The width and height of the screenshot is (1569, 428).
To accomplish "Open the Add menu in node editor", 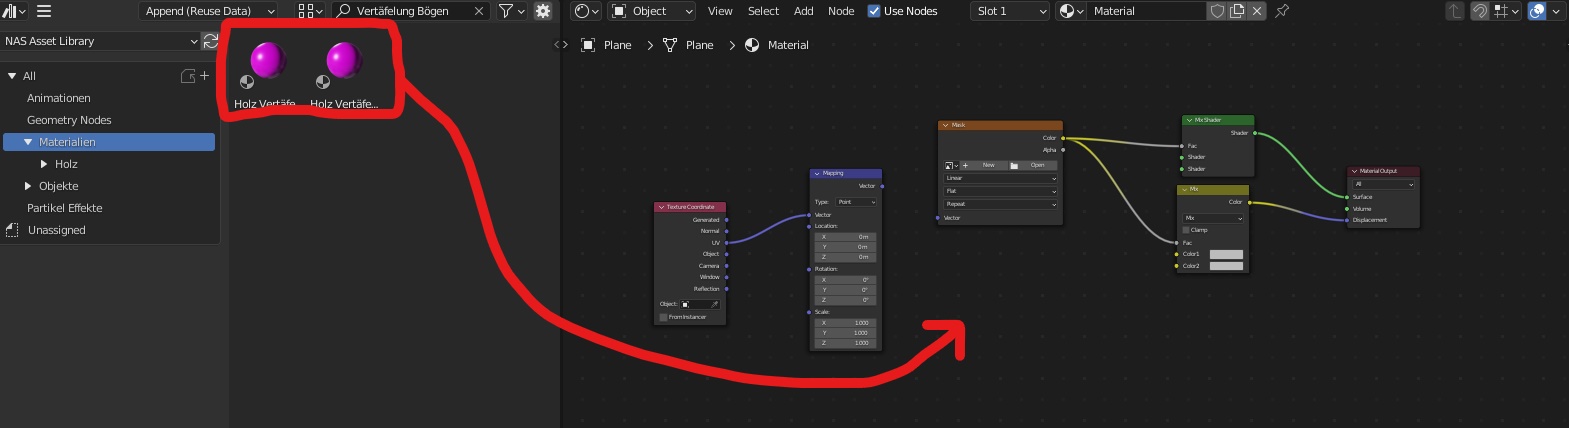I will (804, 11).
